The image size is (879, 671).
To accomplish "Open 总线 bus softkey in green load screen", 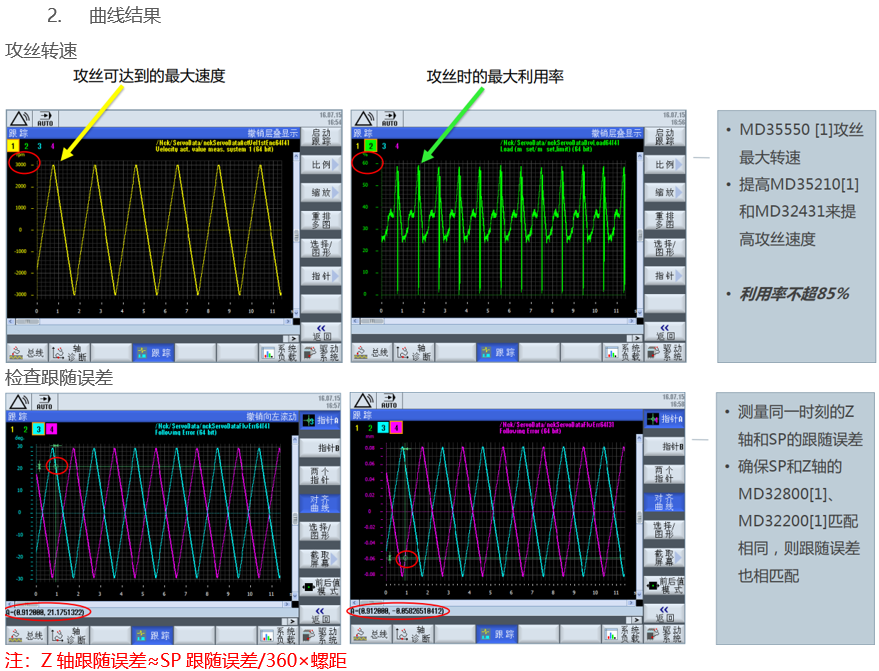I will coord(372,352).
